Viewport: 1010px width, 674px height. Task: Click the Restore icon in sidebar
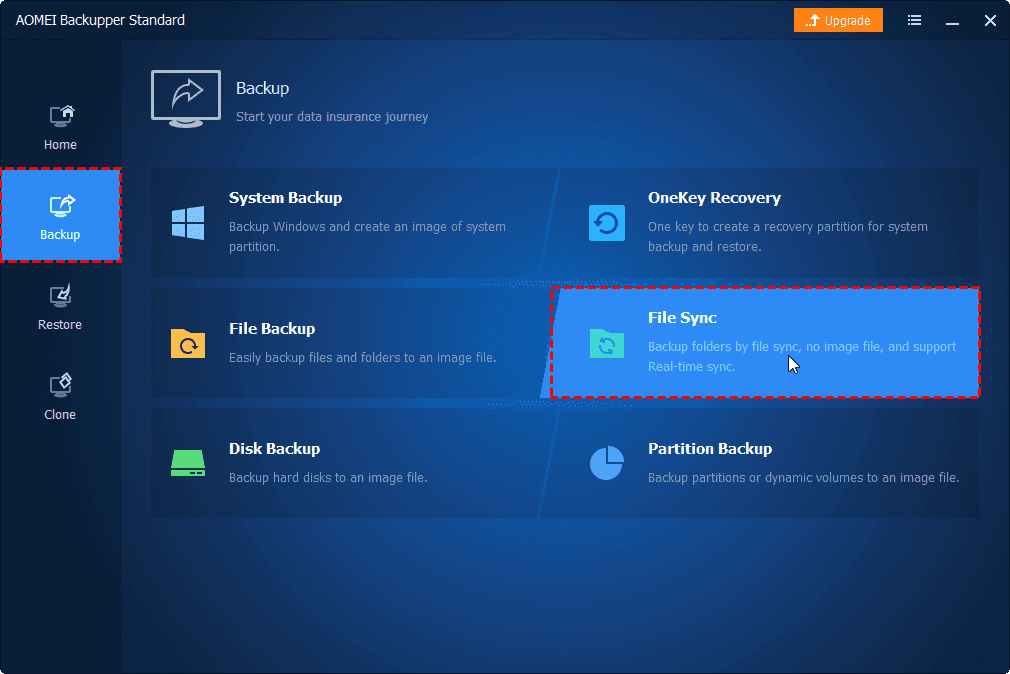click(61, 296)
